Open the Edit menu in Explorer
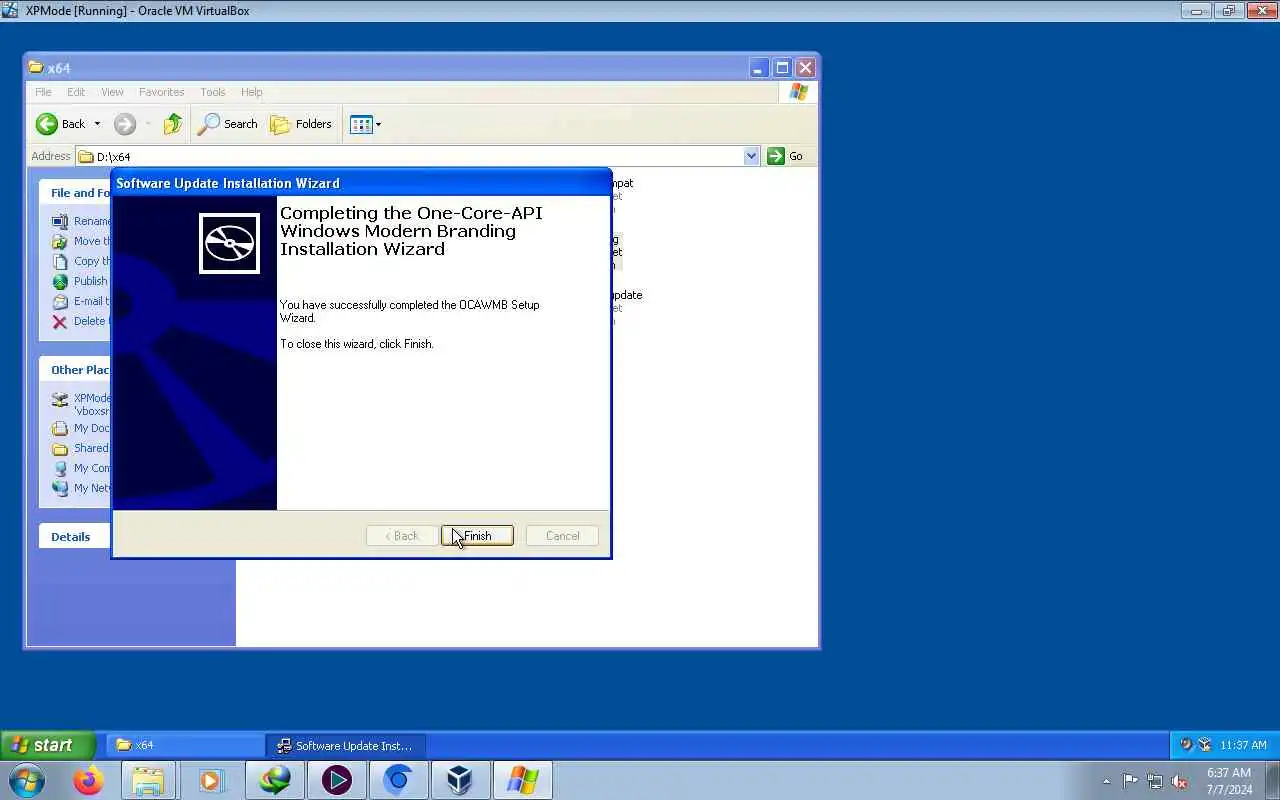The height and width of the screenshot is (800, 1280). [76, 92]
